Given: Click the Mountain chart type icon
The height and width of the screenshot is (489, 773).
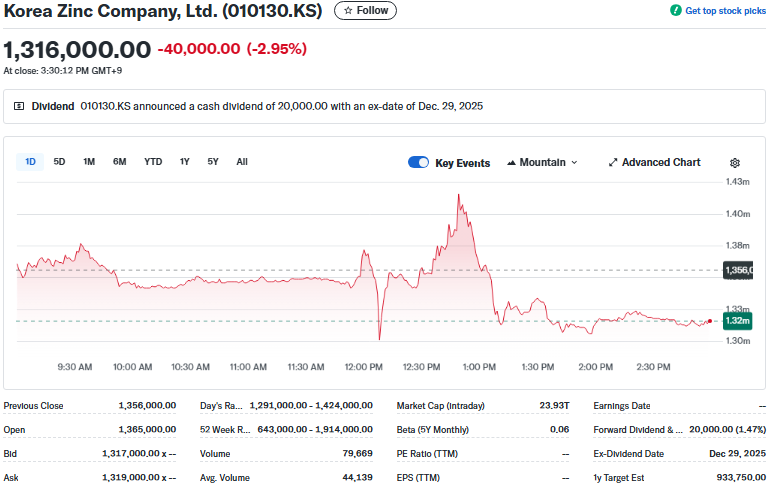Looking at the screenshot, I should point(511,163).
